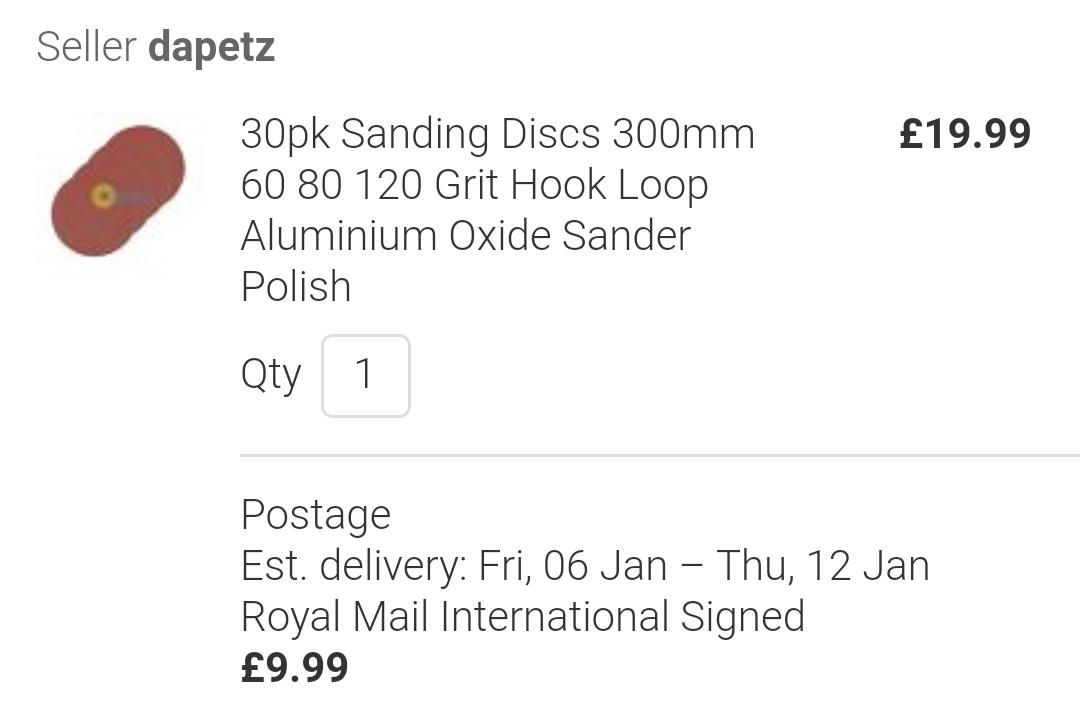Click the Aluminium Oxide Sander title line
This screenshot has width=1080, height=710.
coord(466,236)
